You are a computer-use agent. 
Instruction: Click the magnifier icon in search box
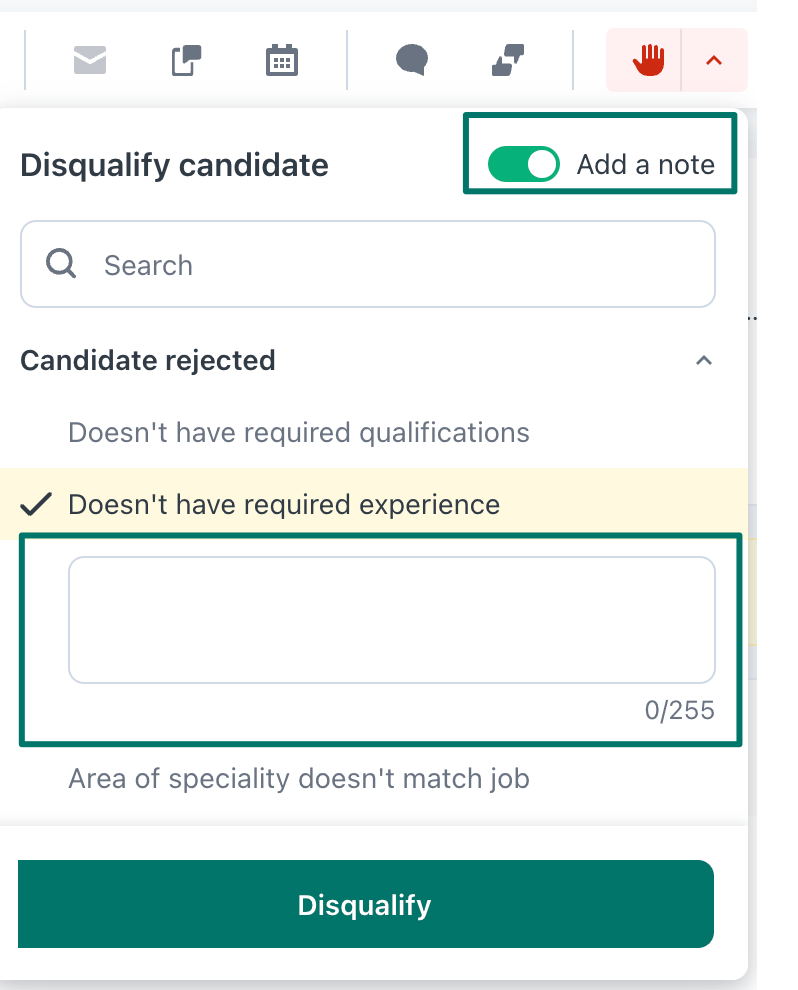[62, 264]
